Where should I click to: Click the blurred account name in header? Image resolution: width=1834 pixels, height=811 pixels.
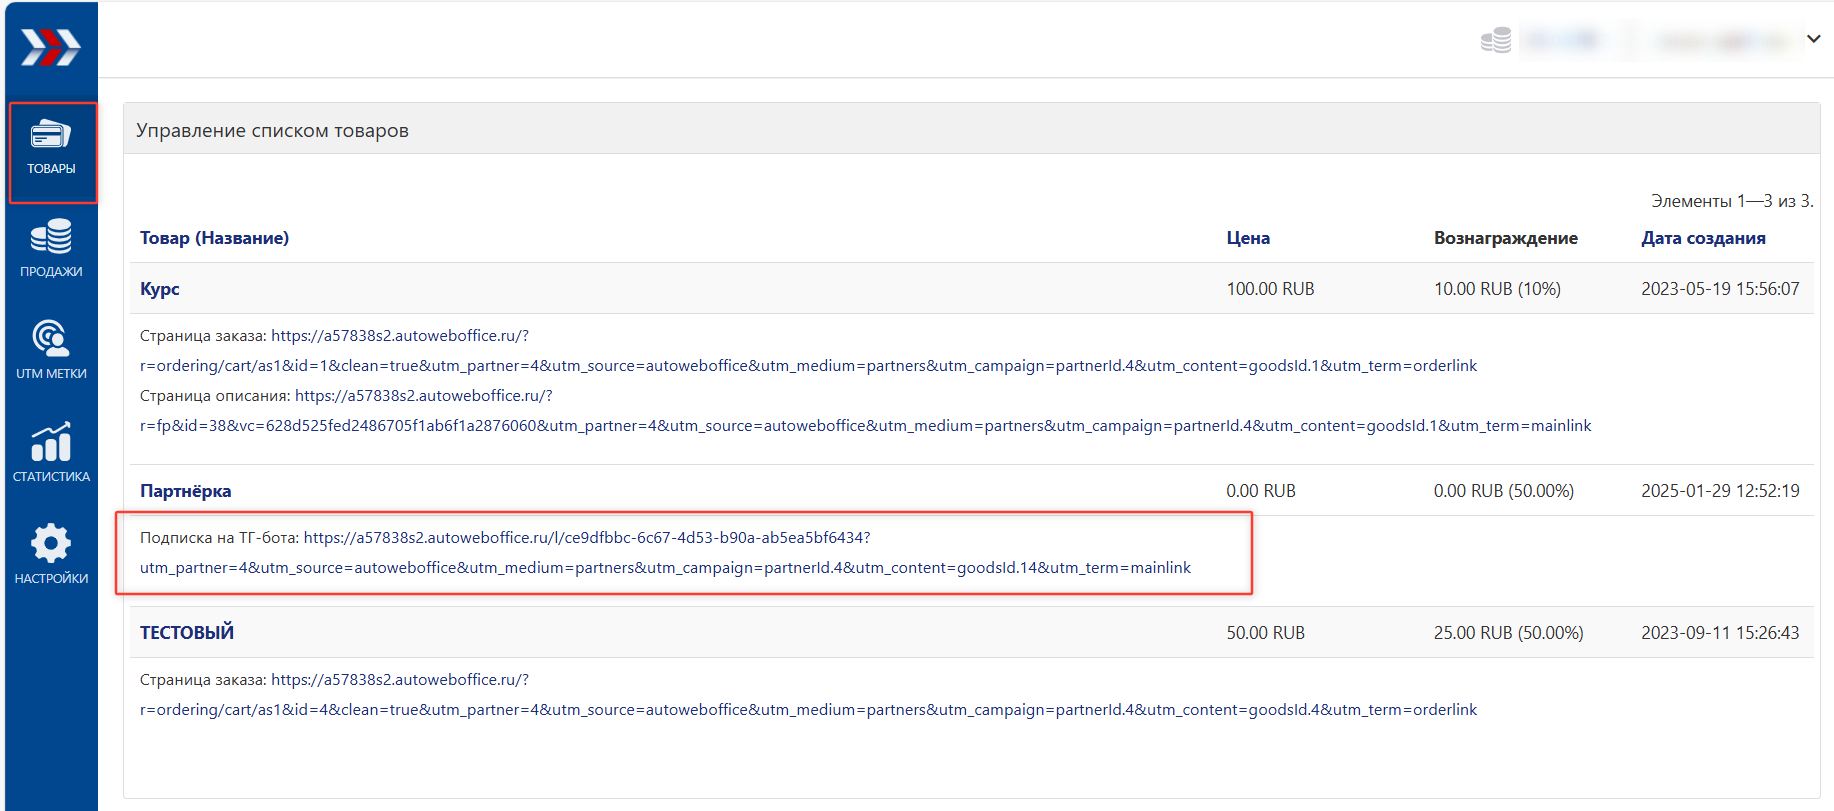pyautogui.click(x=1720, y=41)
